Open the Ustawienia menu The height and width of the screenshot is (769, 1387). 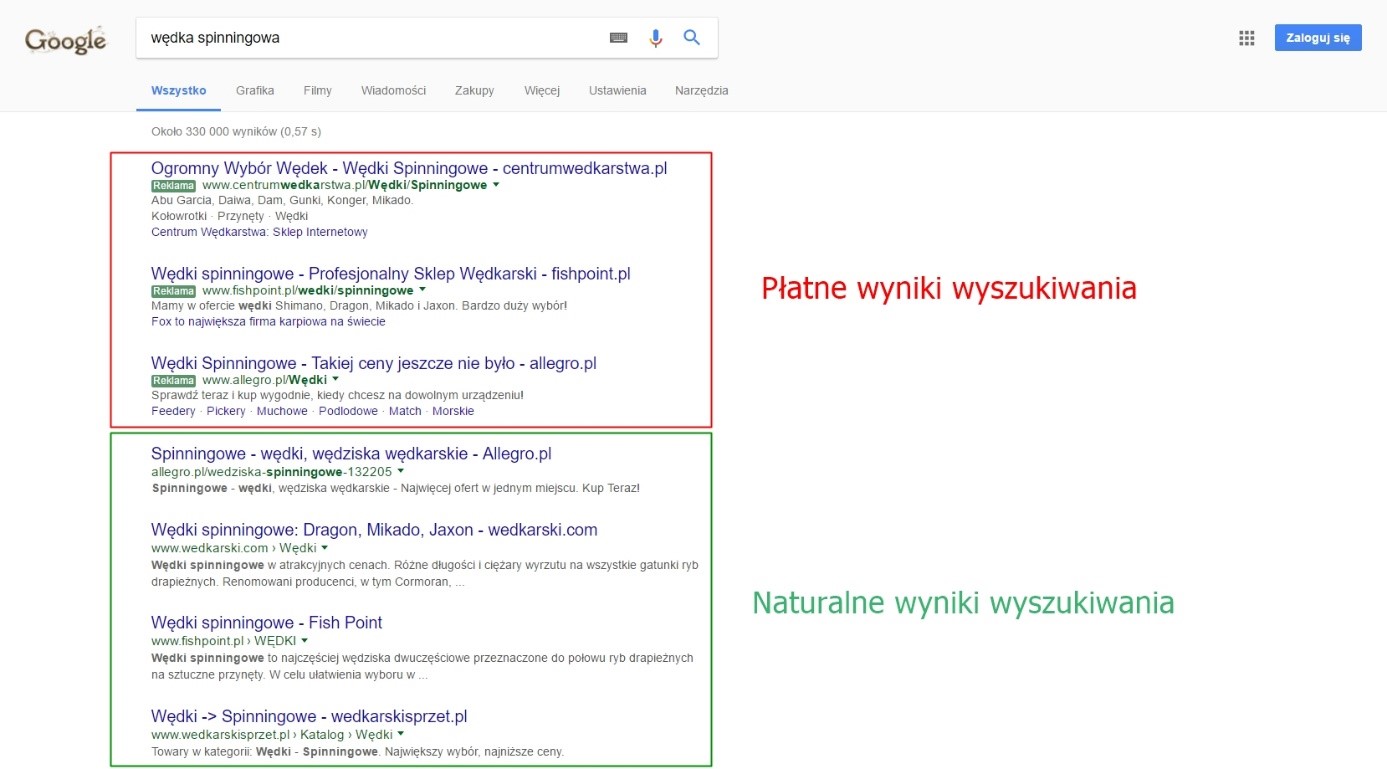coord(617,90)
